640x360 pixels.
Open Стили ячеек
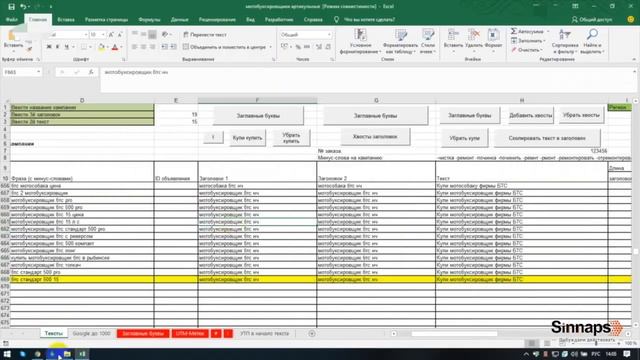[x=428, y=42]
